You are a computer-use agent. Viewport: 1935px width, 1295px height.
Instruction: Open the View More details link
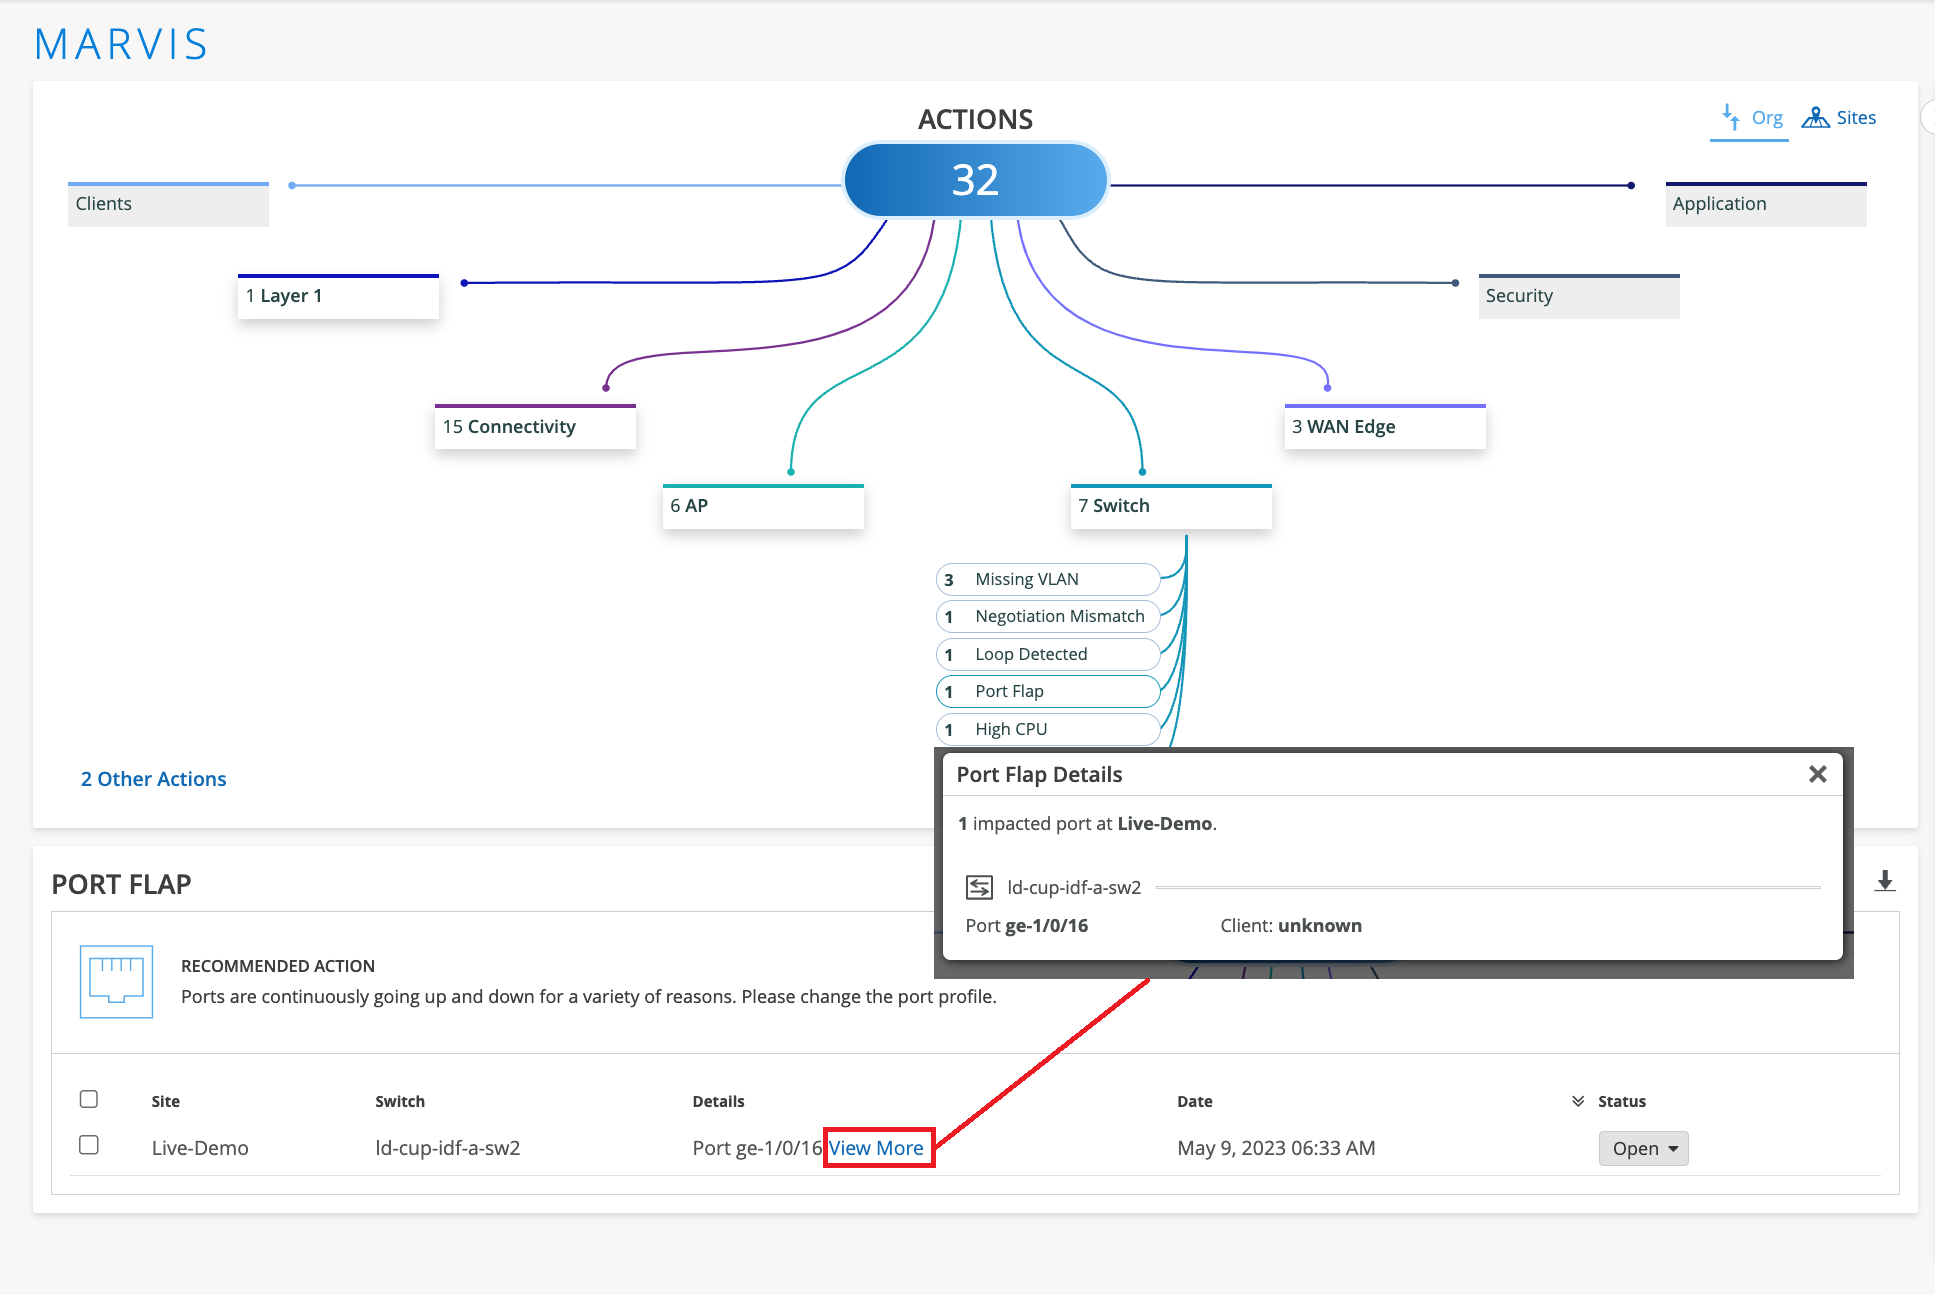pyautogui.click(x=877, y=1148)
